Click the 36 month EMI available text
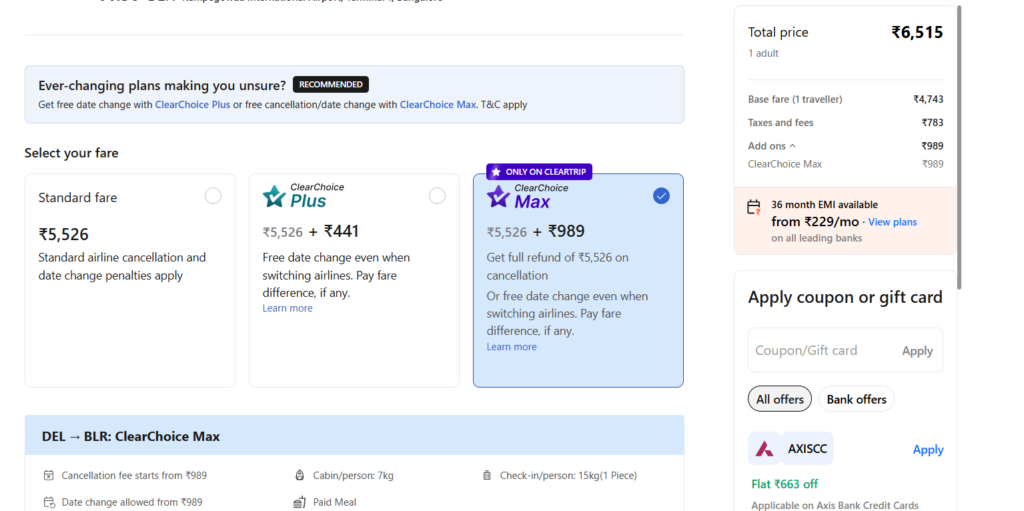The image size is (1024, 511). 824,205
